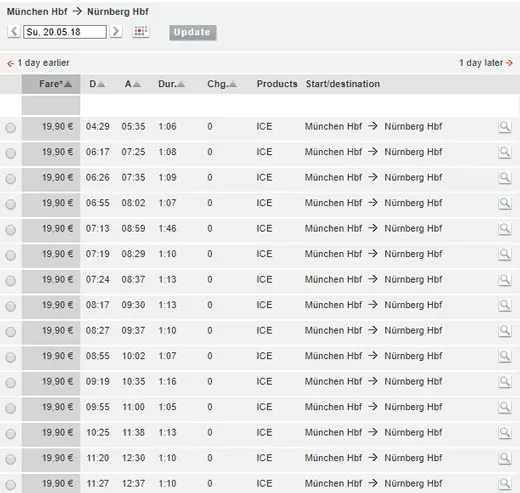Viewport: 520px width, 493px height.
Task: Sort results by Chg. column
Action: pyautogui.click(x=222, y=84)
